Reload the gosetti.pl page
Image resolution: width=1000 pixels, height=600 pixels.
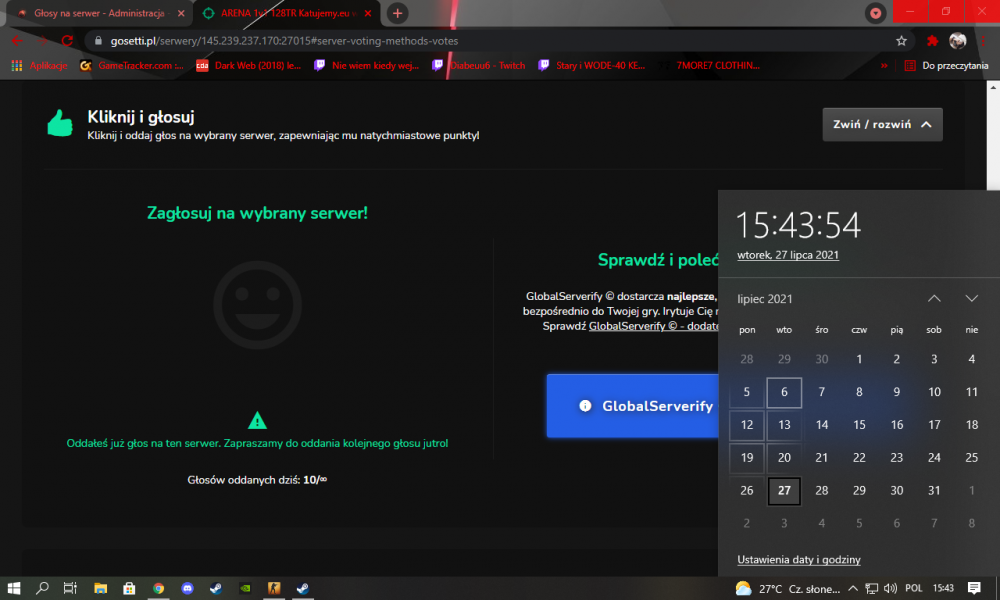(x=67, y=41)
